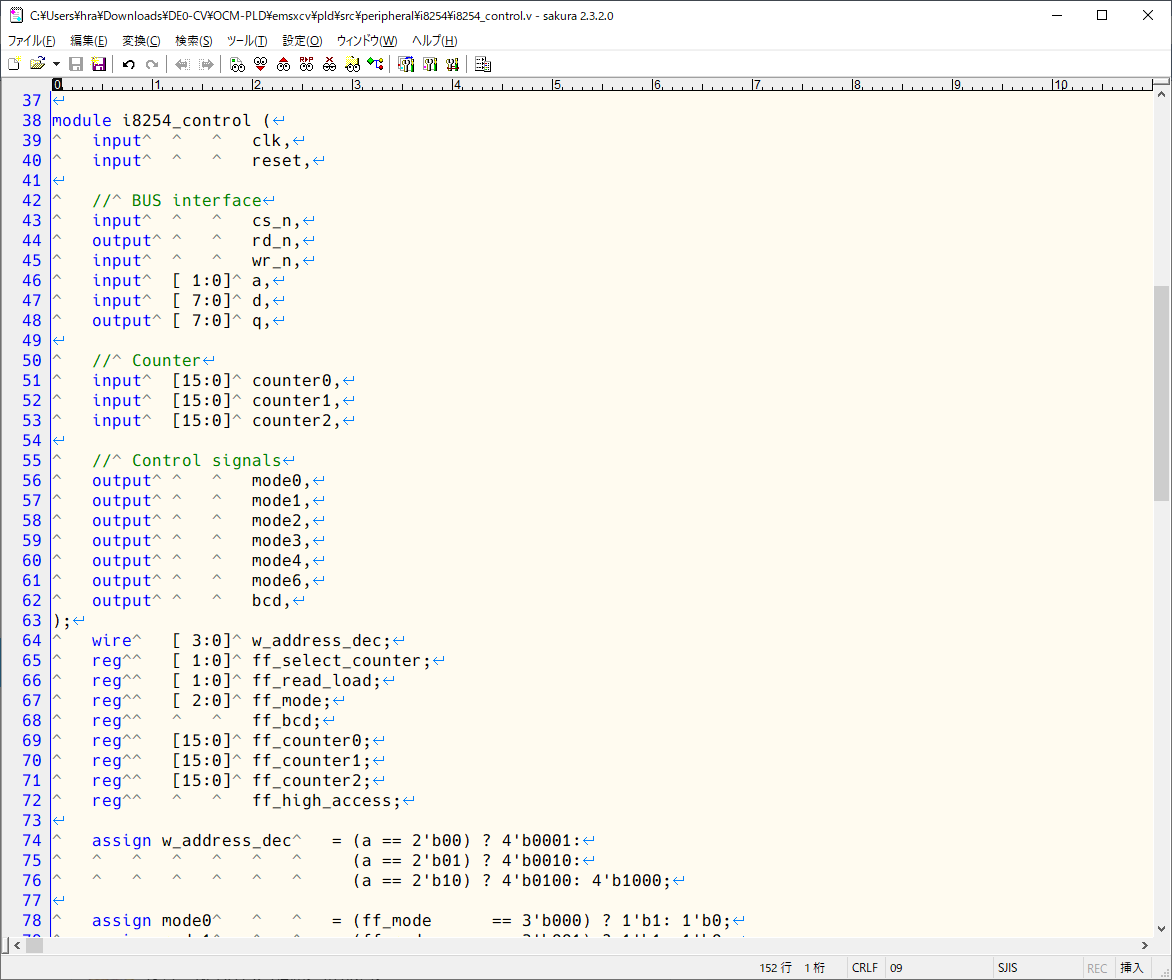Click 'bcd,' on line 62

click(271, 601)
